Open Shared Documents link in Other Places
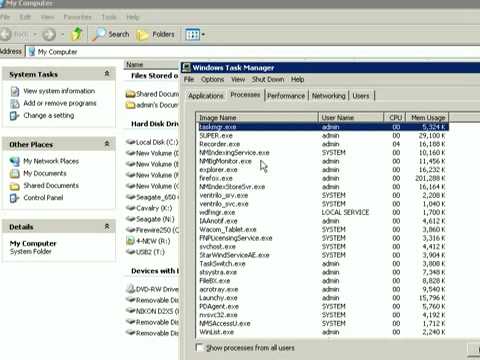480x360 pixels. (x=51, y=186)
